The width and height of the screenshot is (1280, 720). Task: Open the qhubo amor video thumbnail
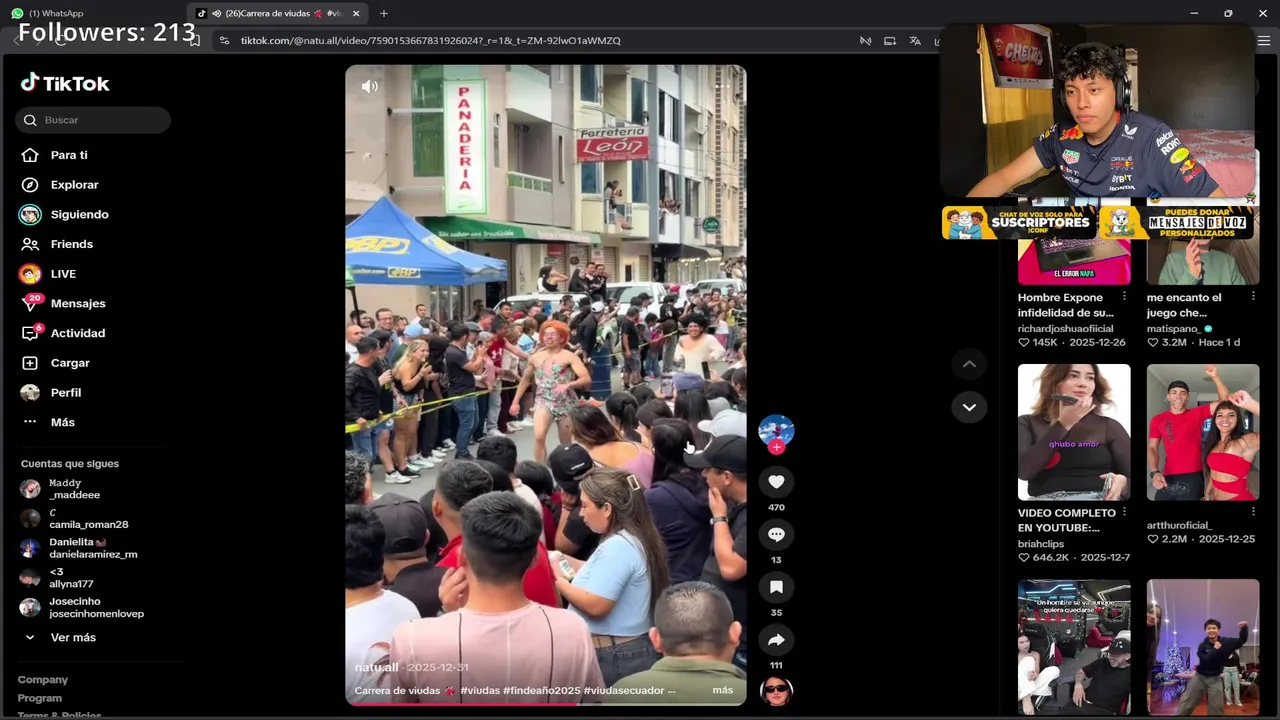pyautogui.click(x=1074, y=432)
